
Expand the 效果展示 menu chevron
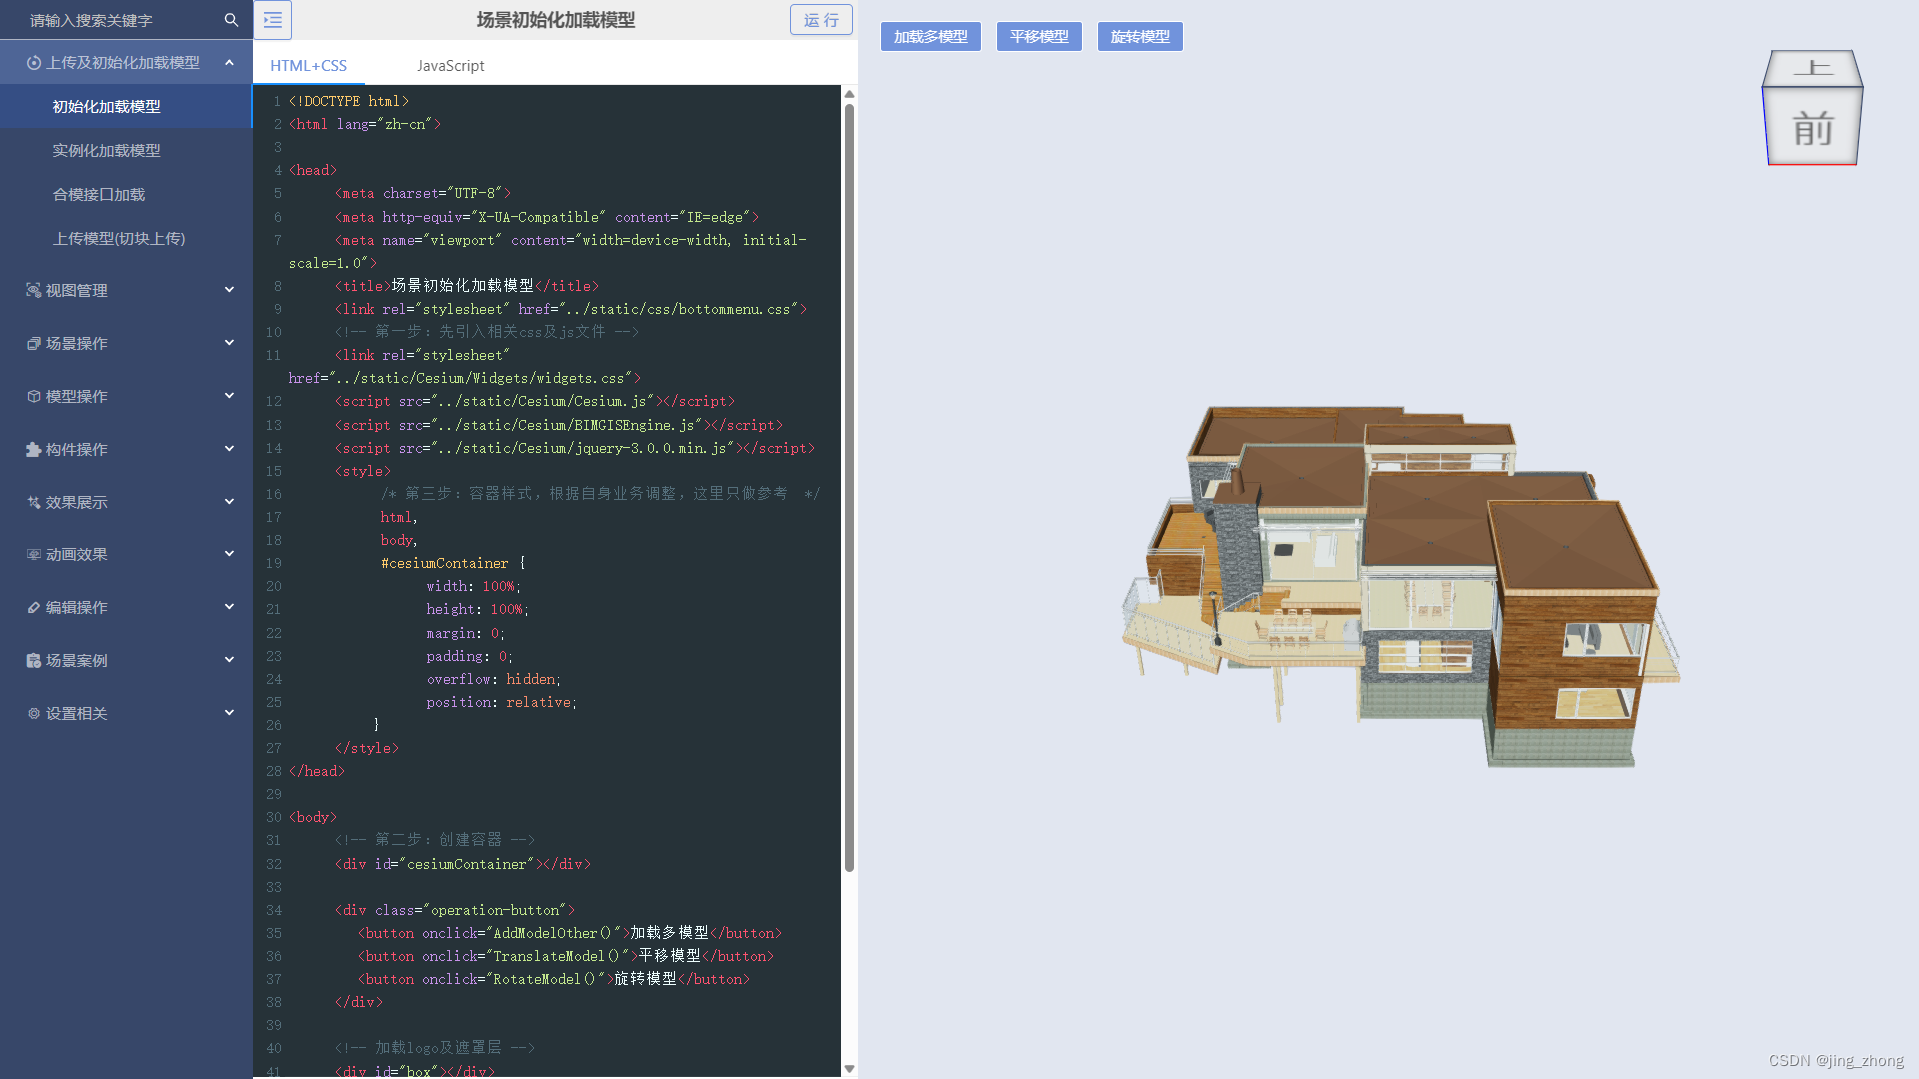[x=229, y=502]
